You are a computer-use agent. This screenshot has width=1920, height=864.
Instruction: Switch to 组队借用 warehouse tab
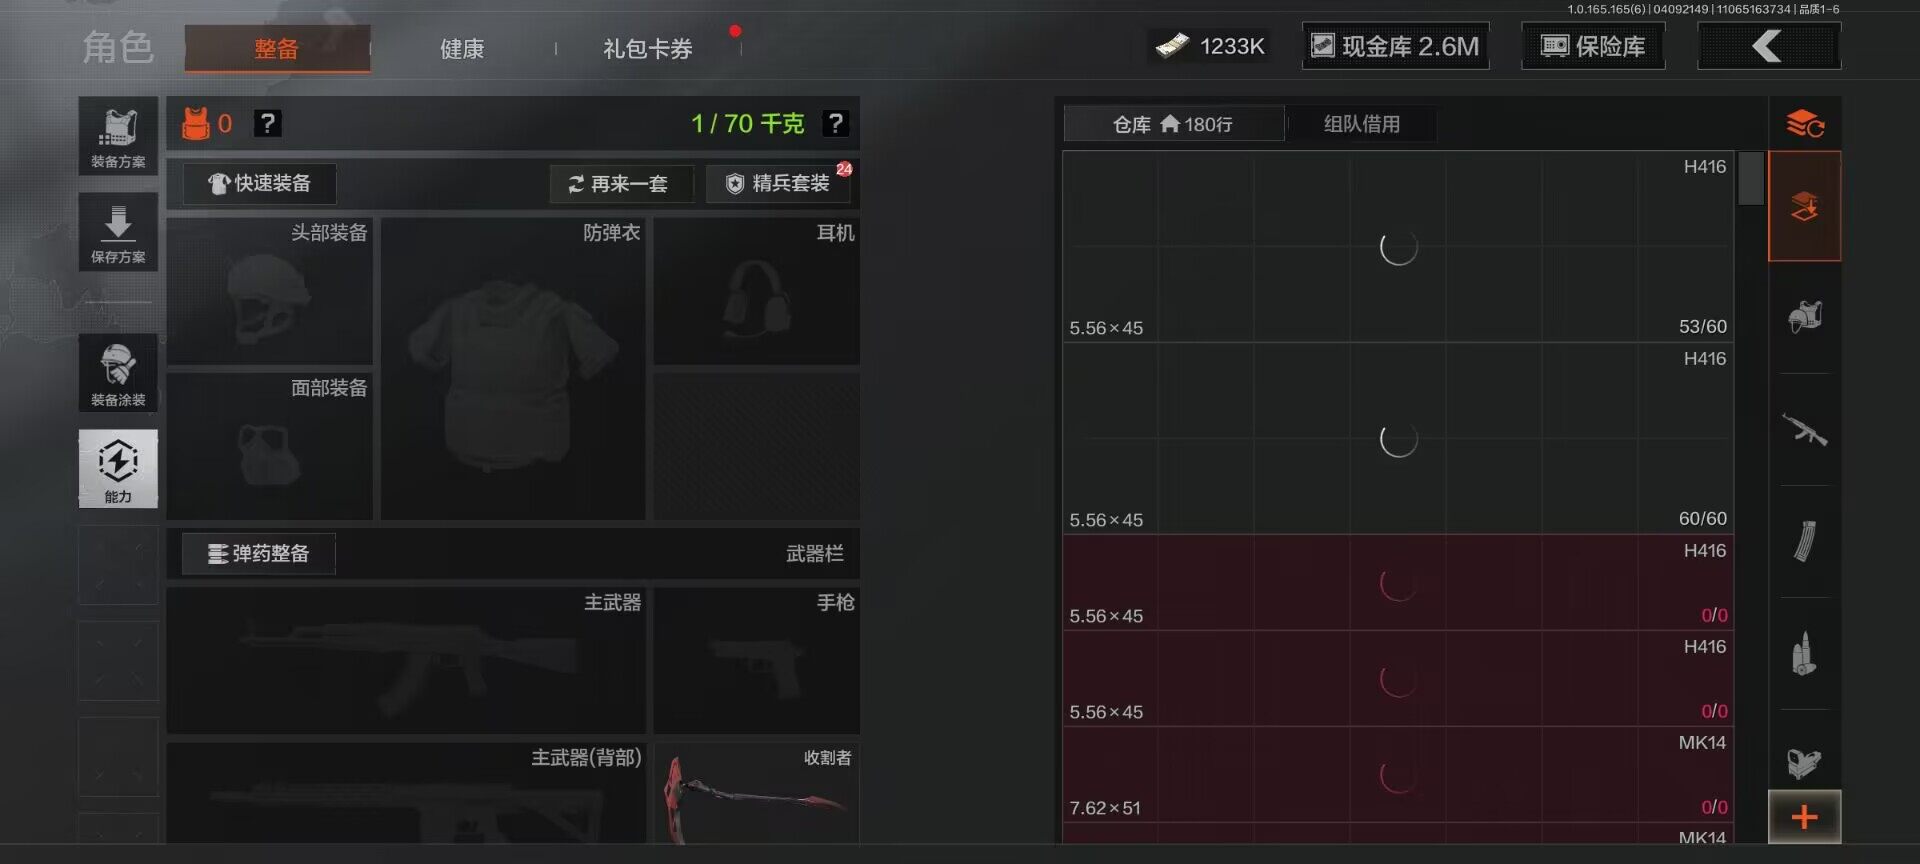[x=1361, y=124]
